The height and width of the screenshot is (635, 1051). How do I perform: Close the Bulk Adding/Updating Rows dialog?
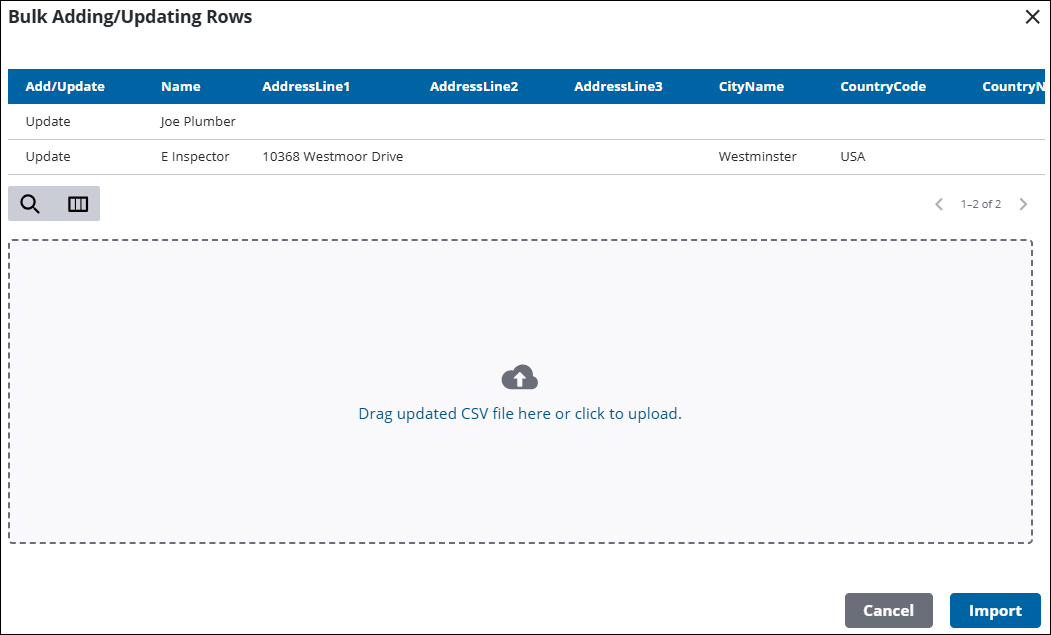[x=1032, y=17]
